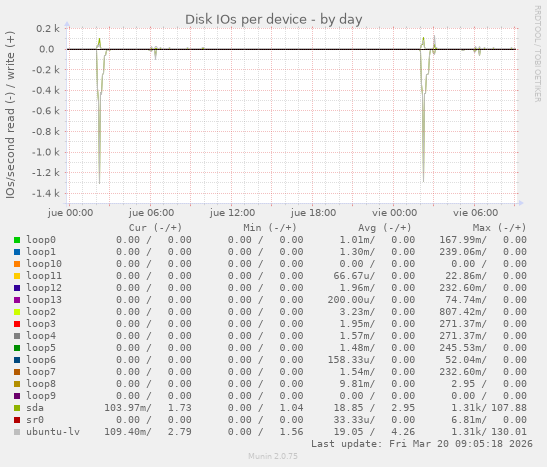Click the IOs/second read/write axis title
547x467 pixels.
click(10, 115)
